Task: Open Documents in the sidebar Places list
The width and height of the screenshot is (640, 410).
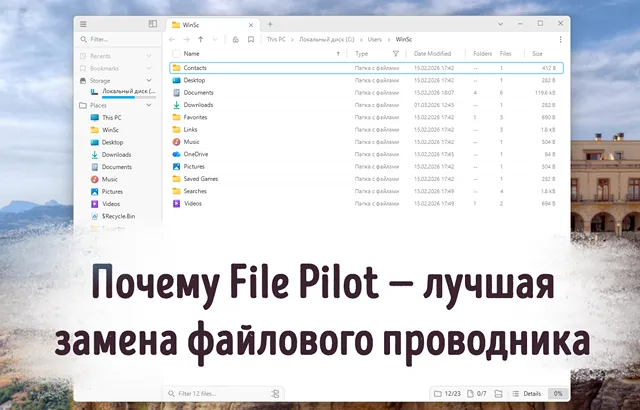Action: click(117, 167)
